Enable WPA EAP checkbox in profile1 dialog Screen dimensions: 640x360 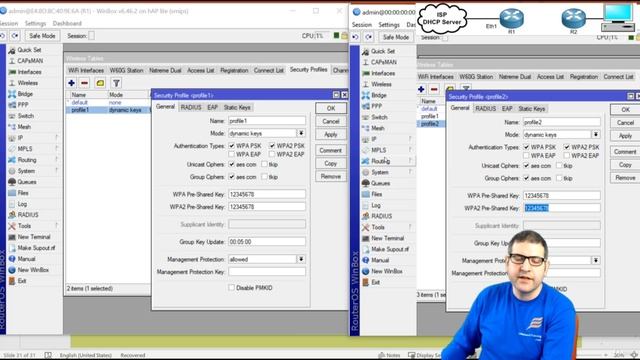(232, 154)
